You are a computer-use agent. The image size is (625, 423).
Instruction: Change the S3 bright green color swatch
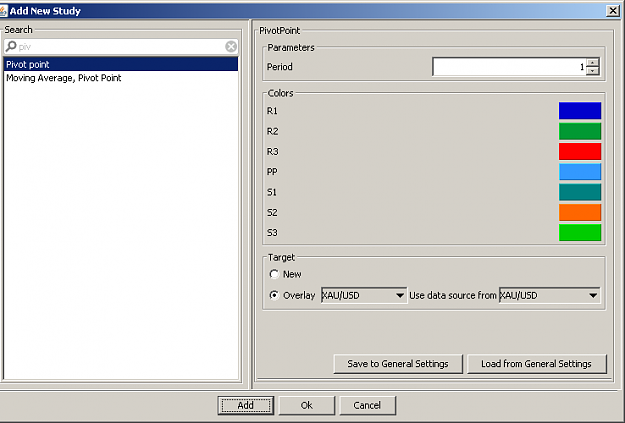click(580, 233)
